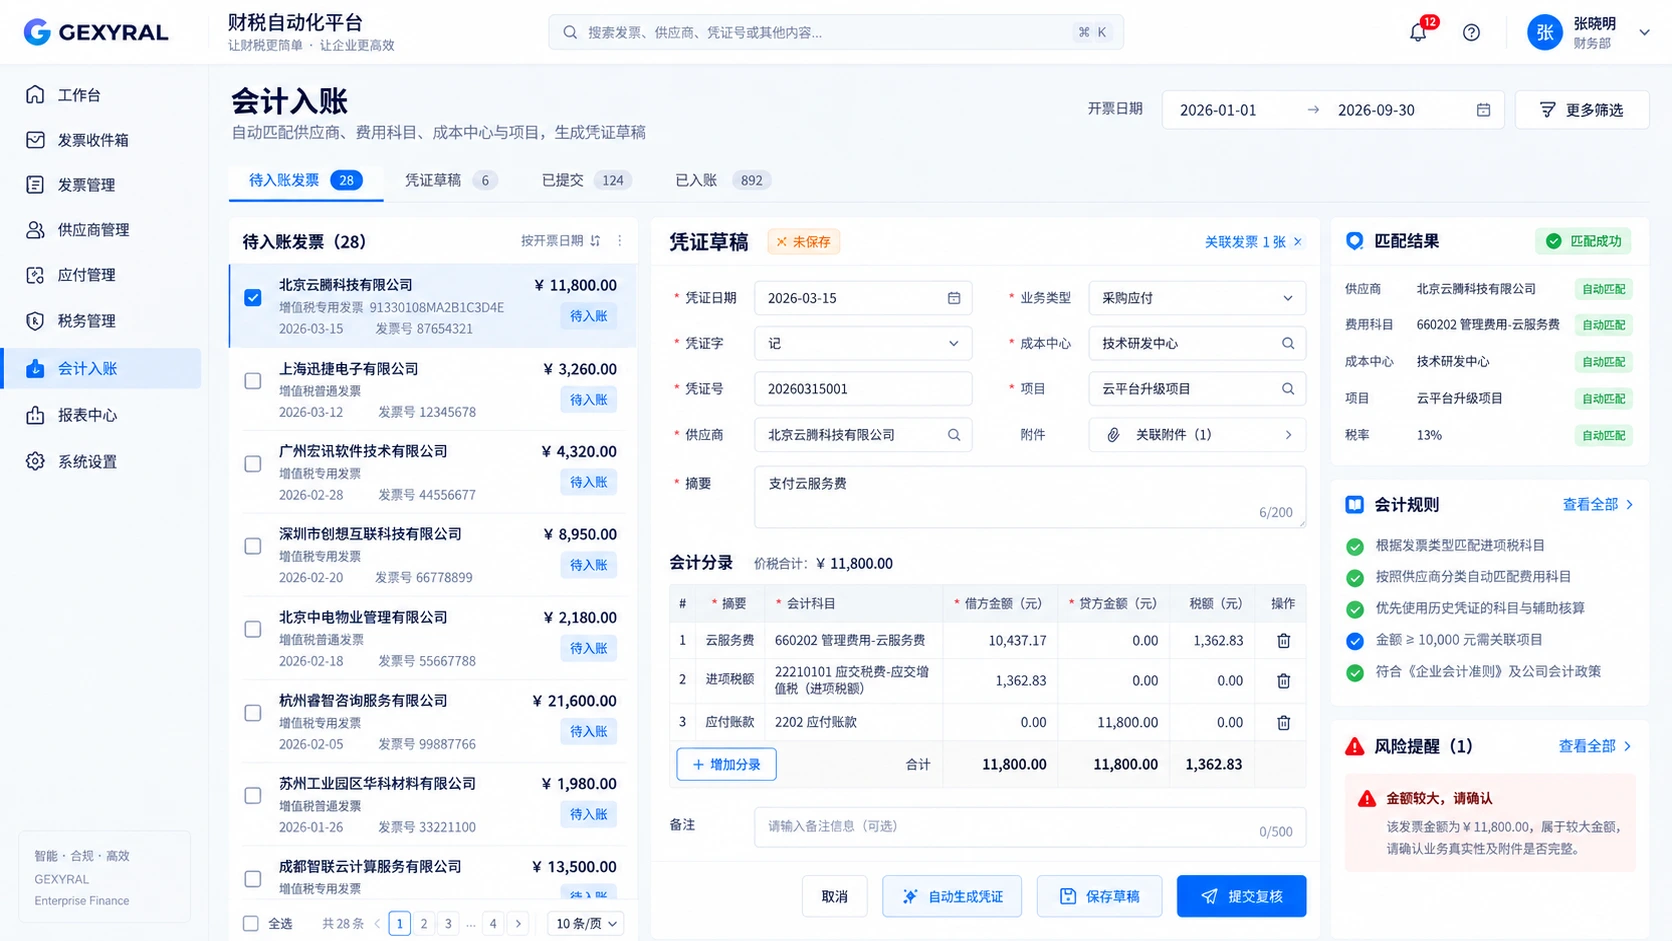1672x941 pixels.
Task: Remove the 关联发票 1 张 link with the X
Action: (1298, 242)
